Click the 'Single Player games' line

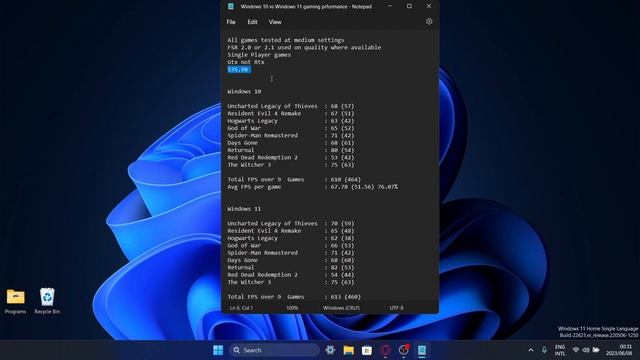coord(259,55)
